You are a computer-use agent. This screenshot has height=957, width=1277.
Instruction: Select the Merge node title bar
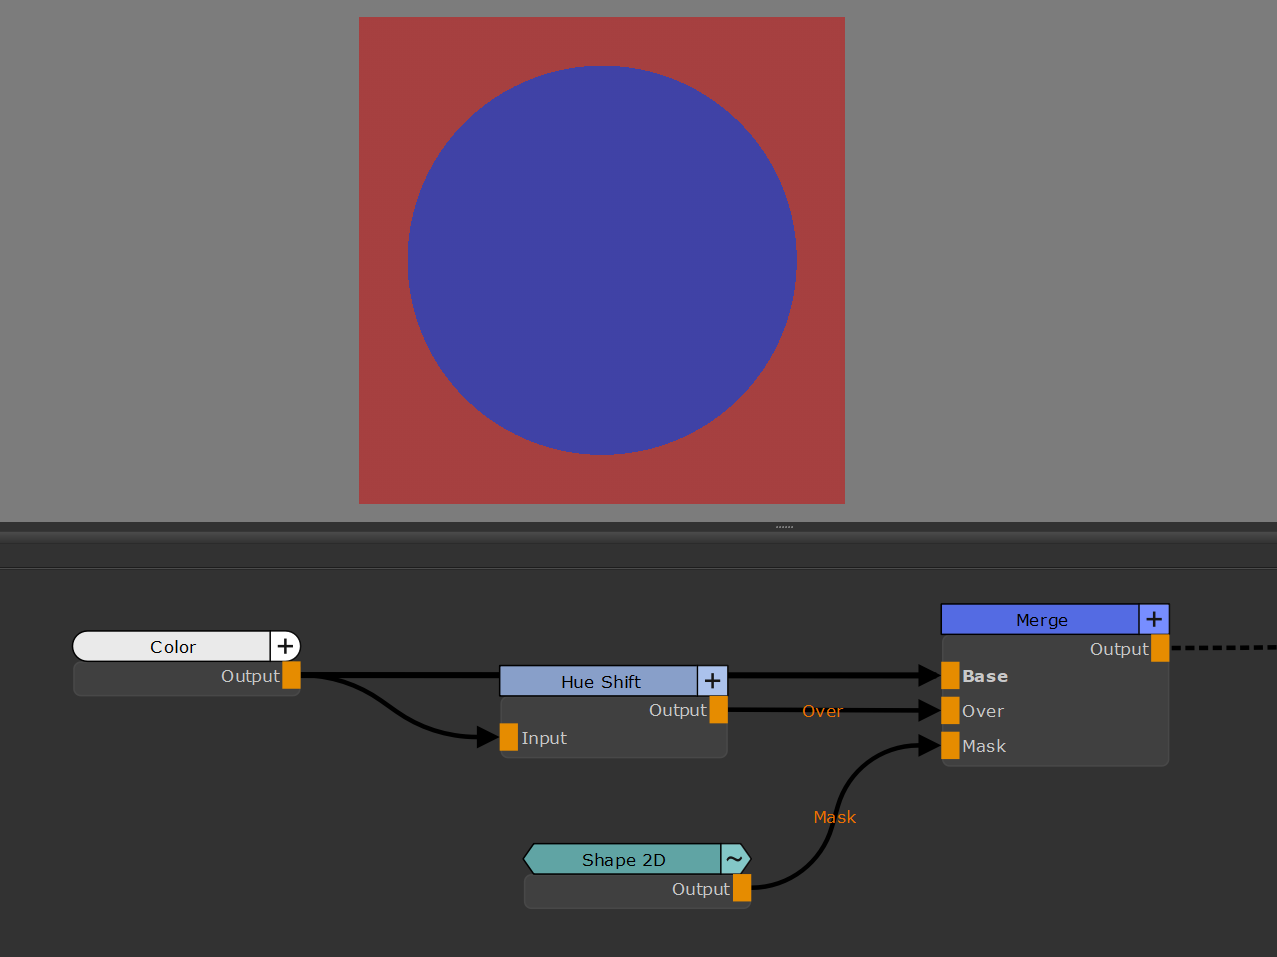tap(1041, 620)
